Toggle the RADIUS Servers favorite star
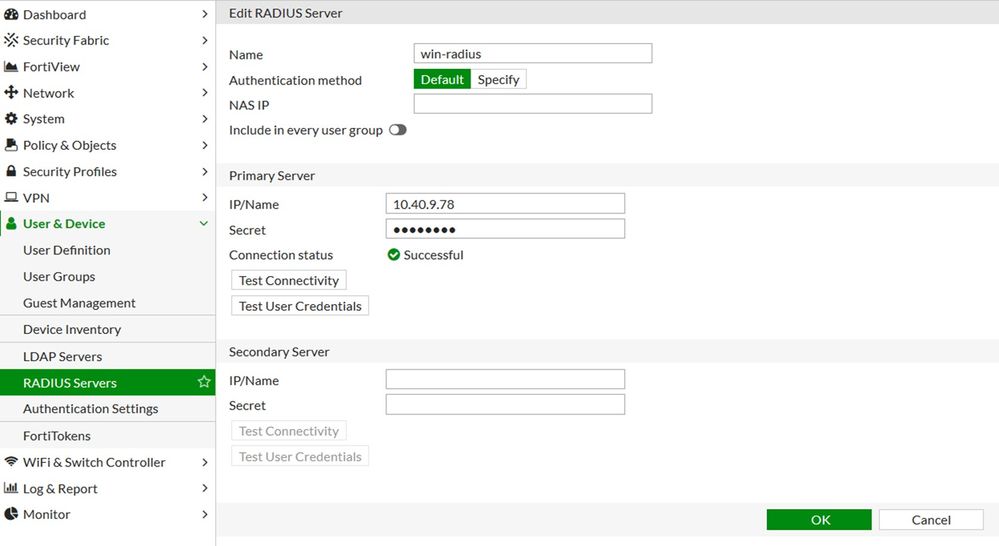Screen dimensions: 999x546 (204, 382)
